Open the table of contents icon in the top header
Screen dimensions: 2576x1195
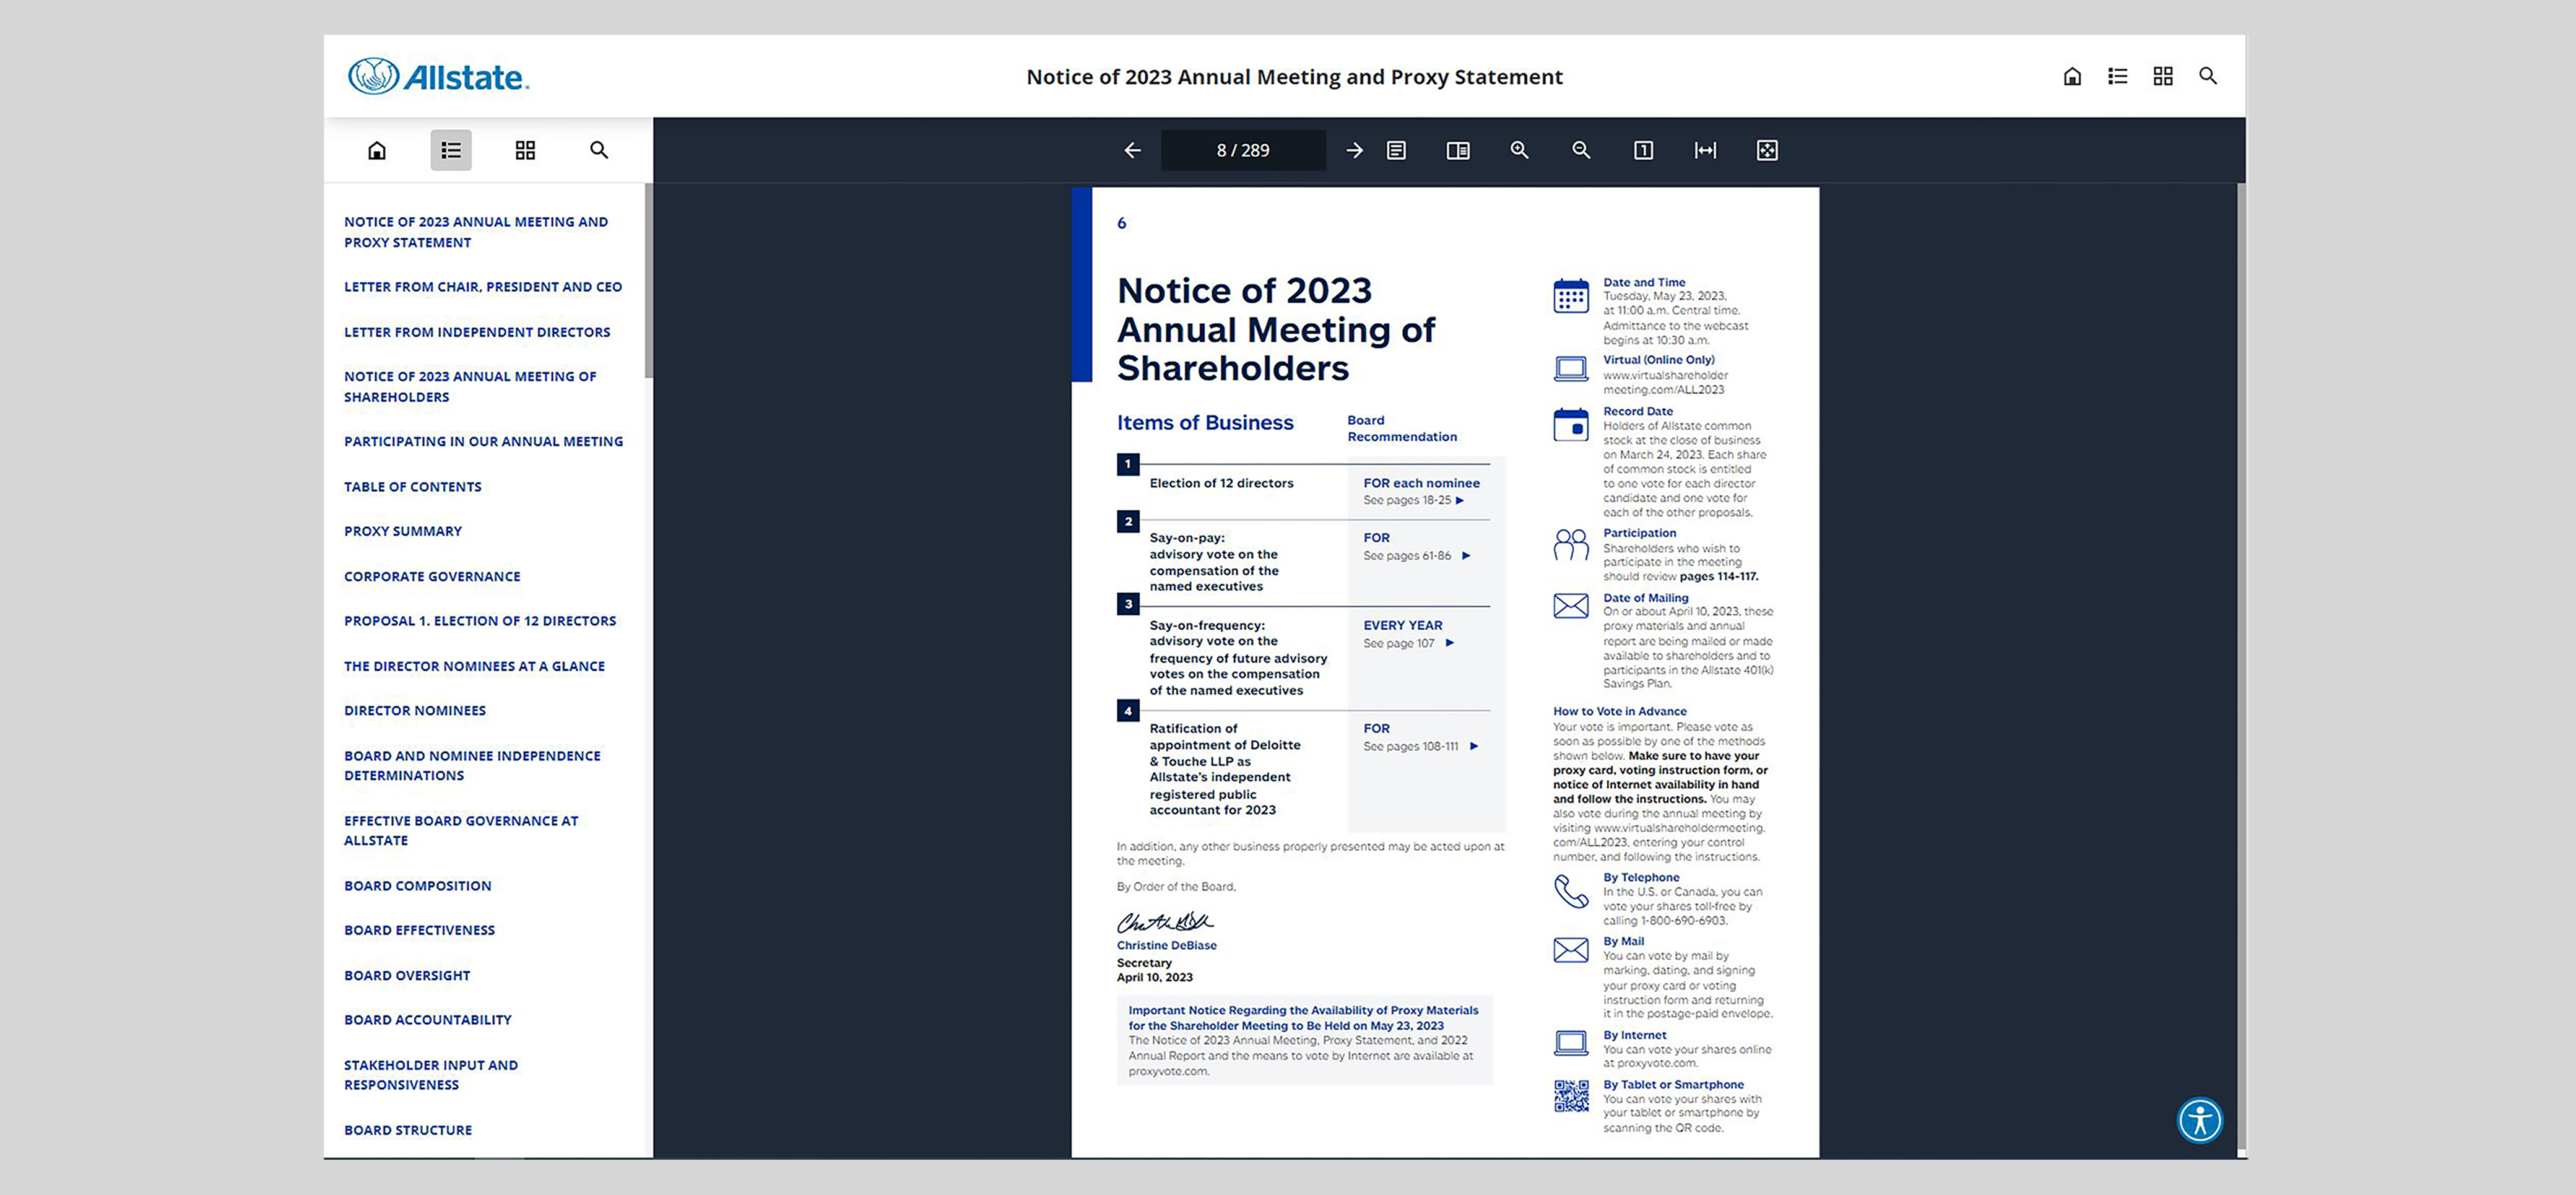pyautogui.click(x=2117, y=76)
